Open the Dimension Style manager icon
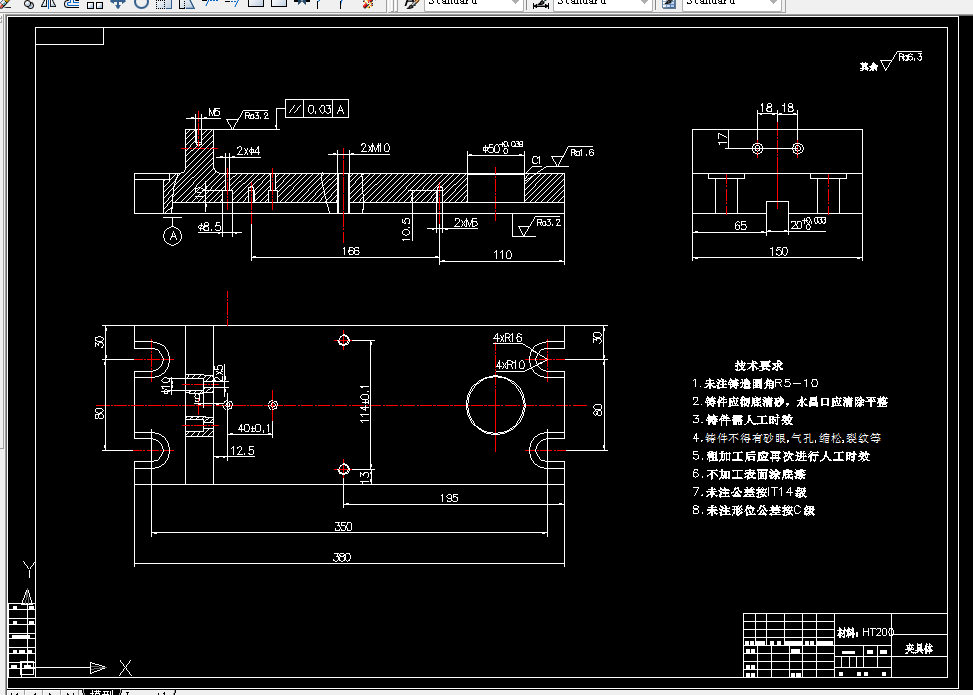 (541, 3)
